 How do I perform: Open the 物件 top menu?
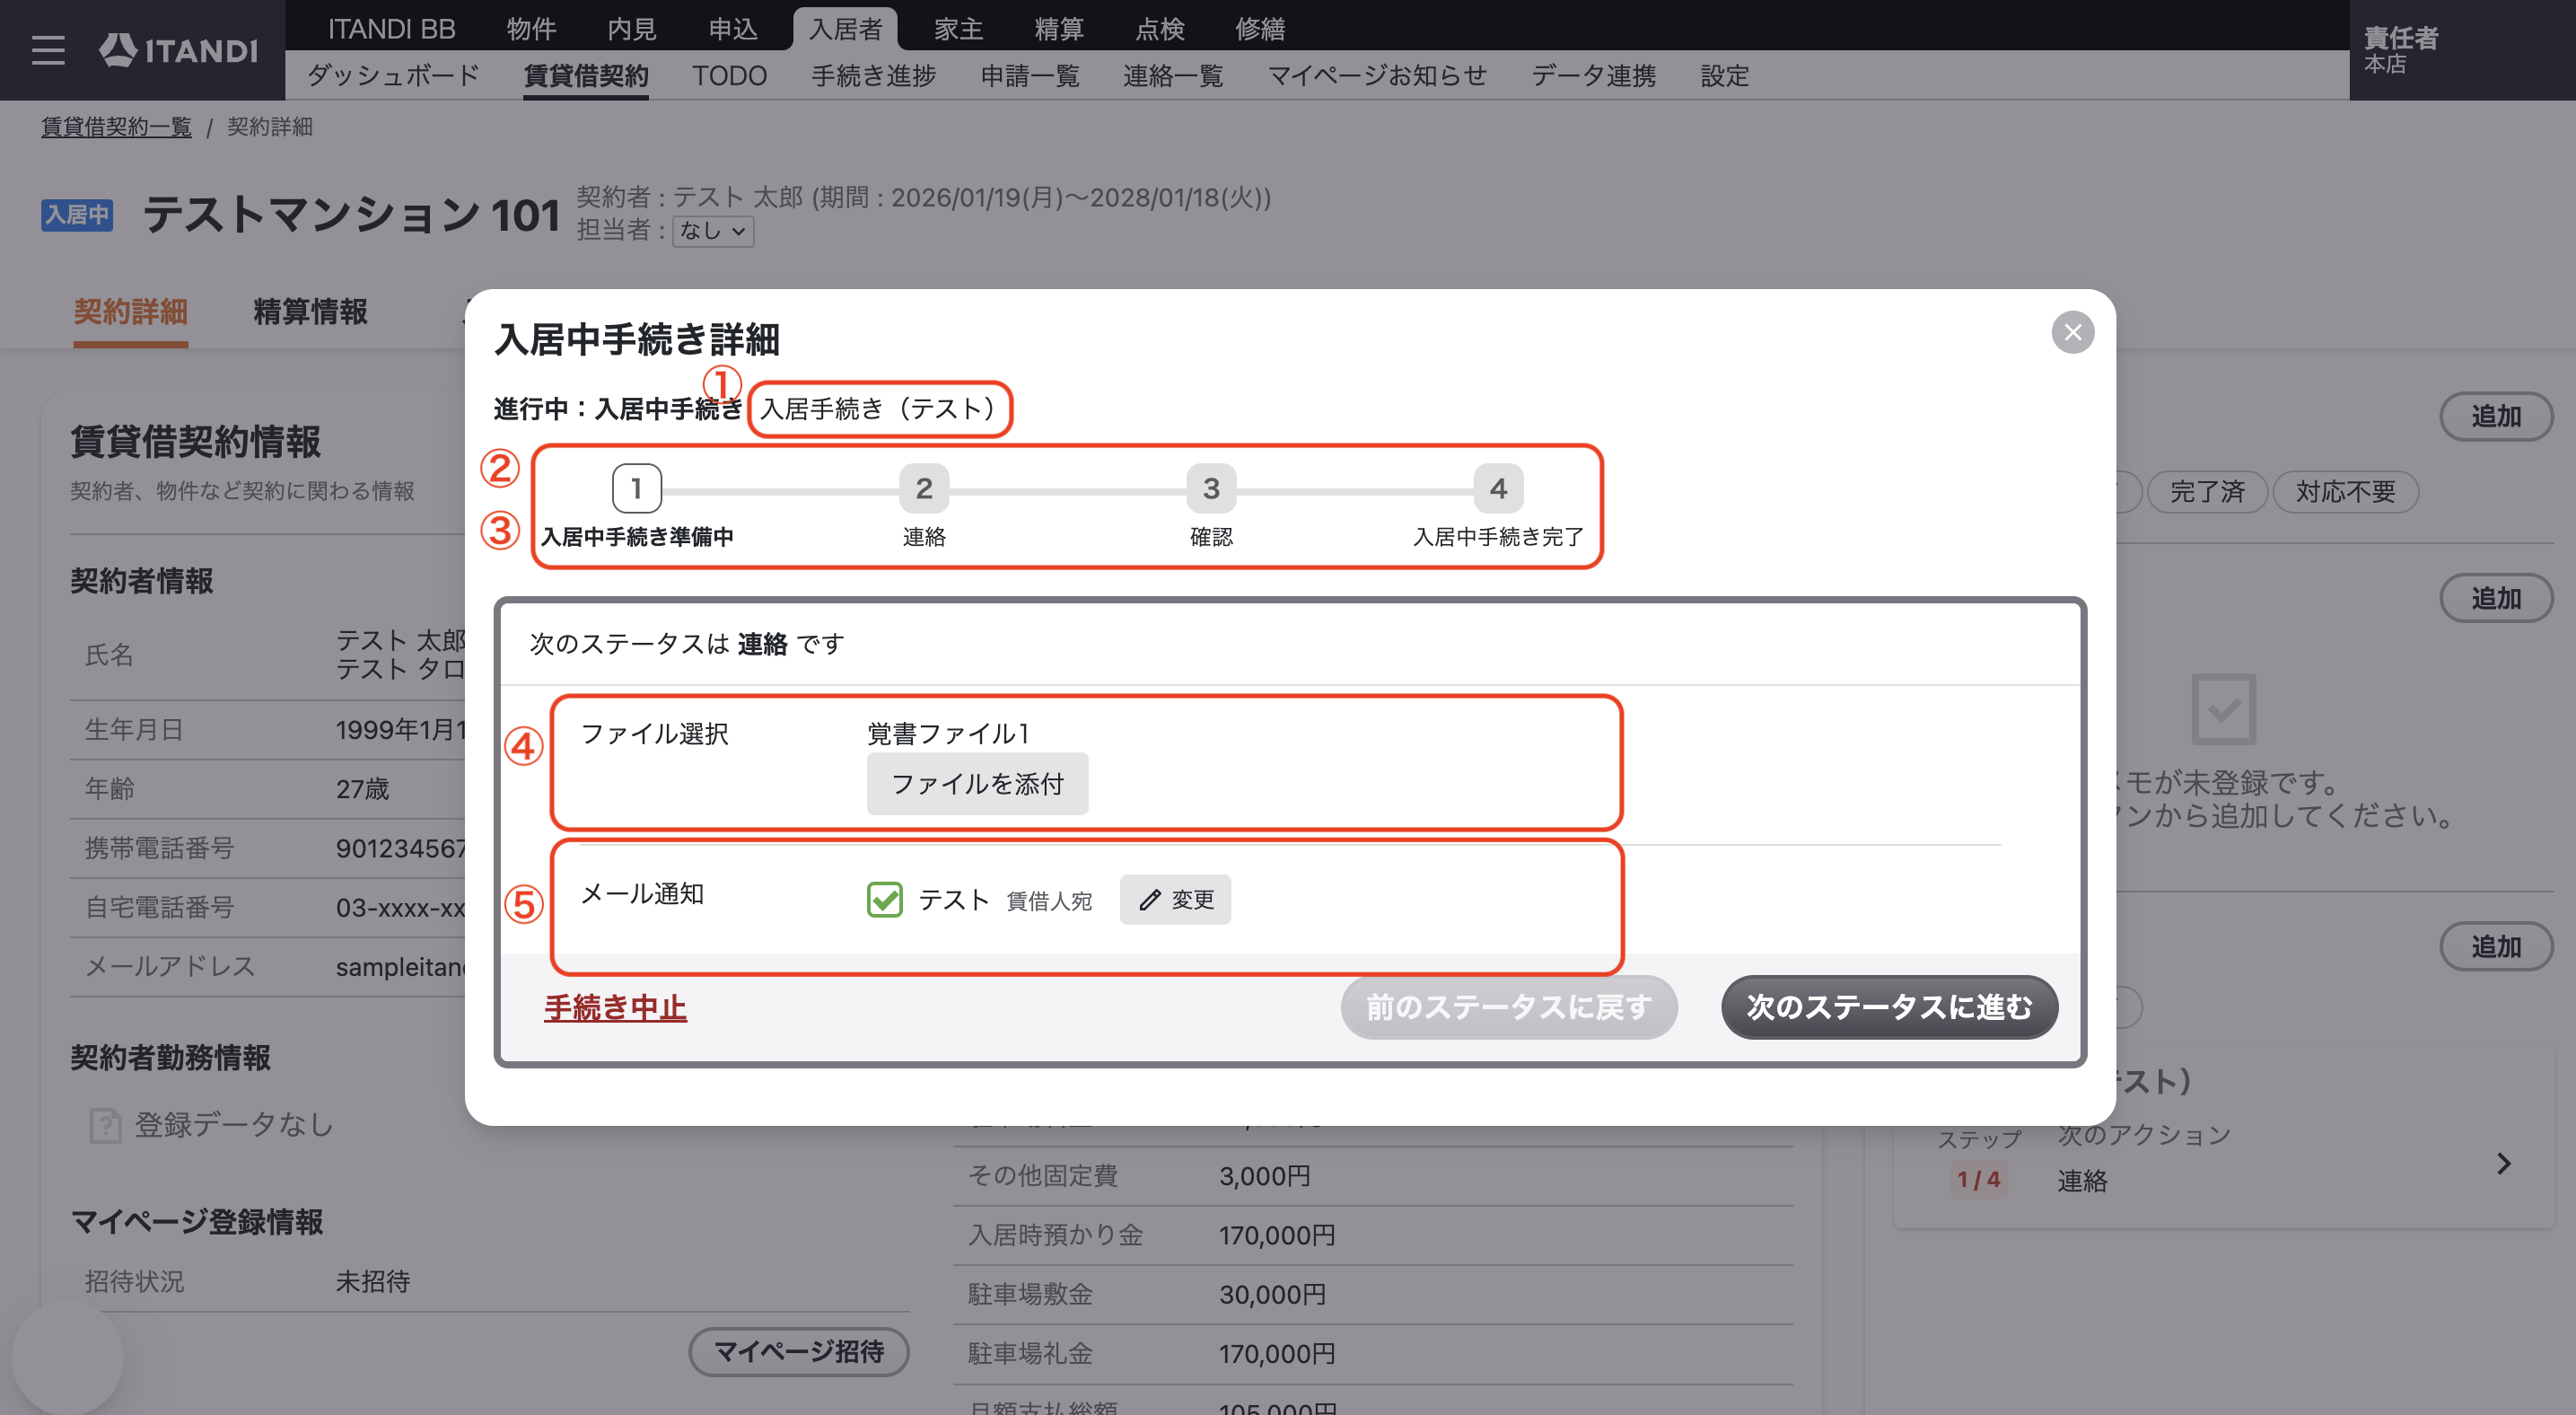tap(531, 28)
